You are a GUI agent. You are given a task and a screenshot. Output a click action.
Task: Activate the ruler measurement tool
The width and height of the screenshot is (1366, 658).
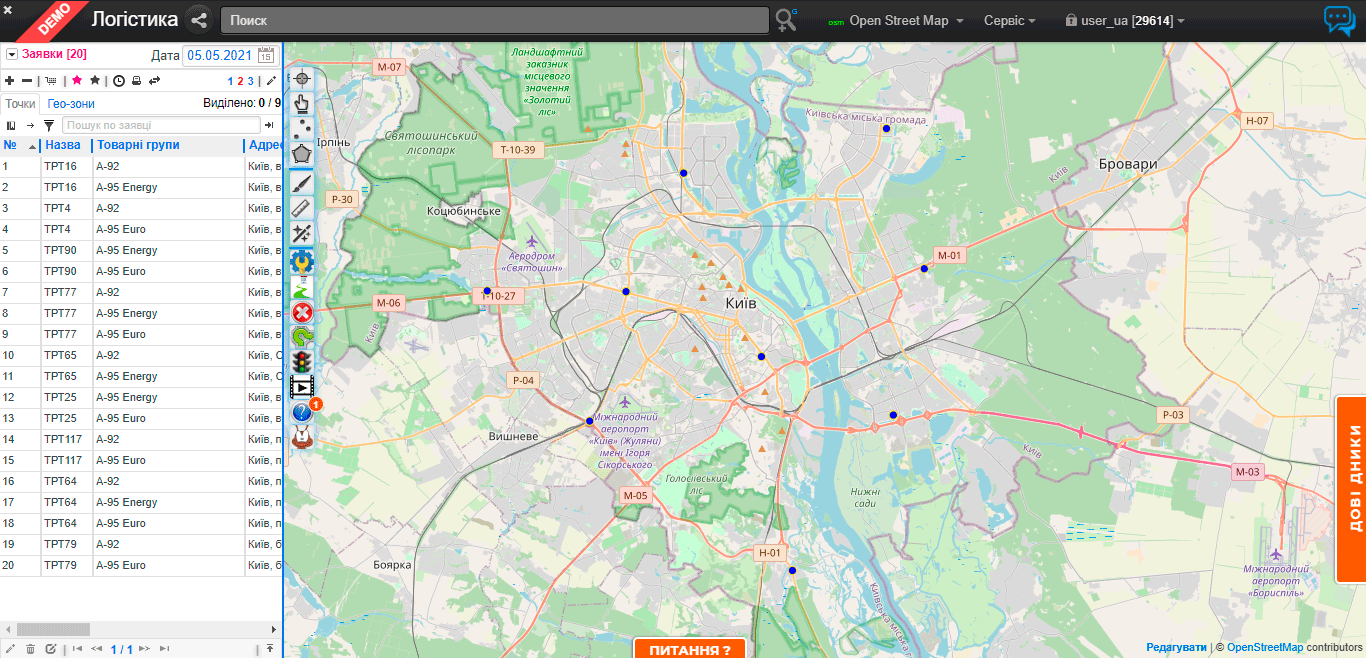click(301, 208)
